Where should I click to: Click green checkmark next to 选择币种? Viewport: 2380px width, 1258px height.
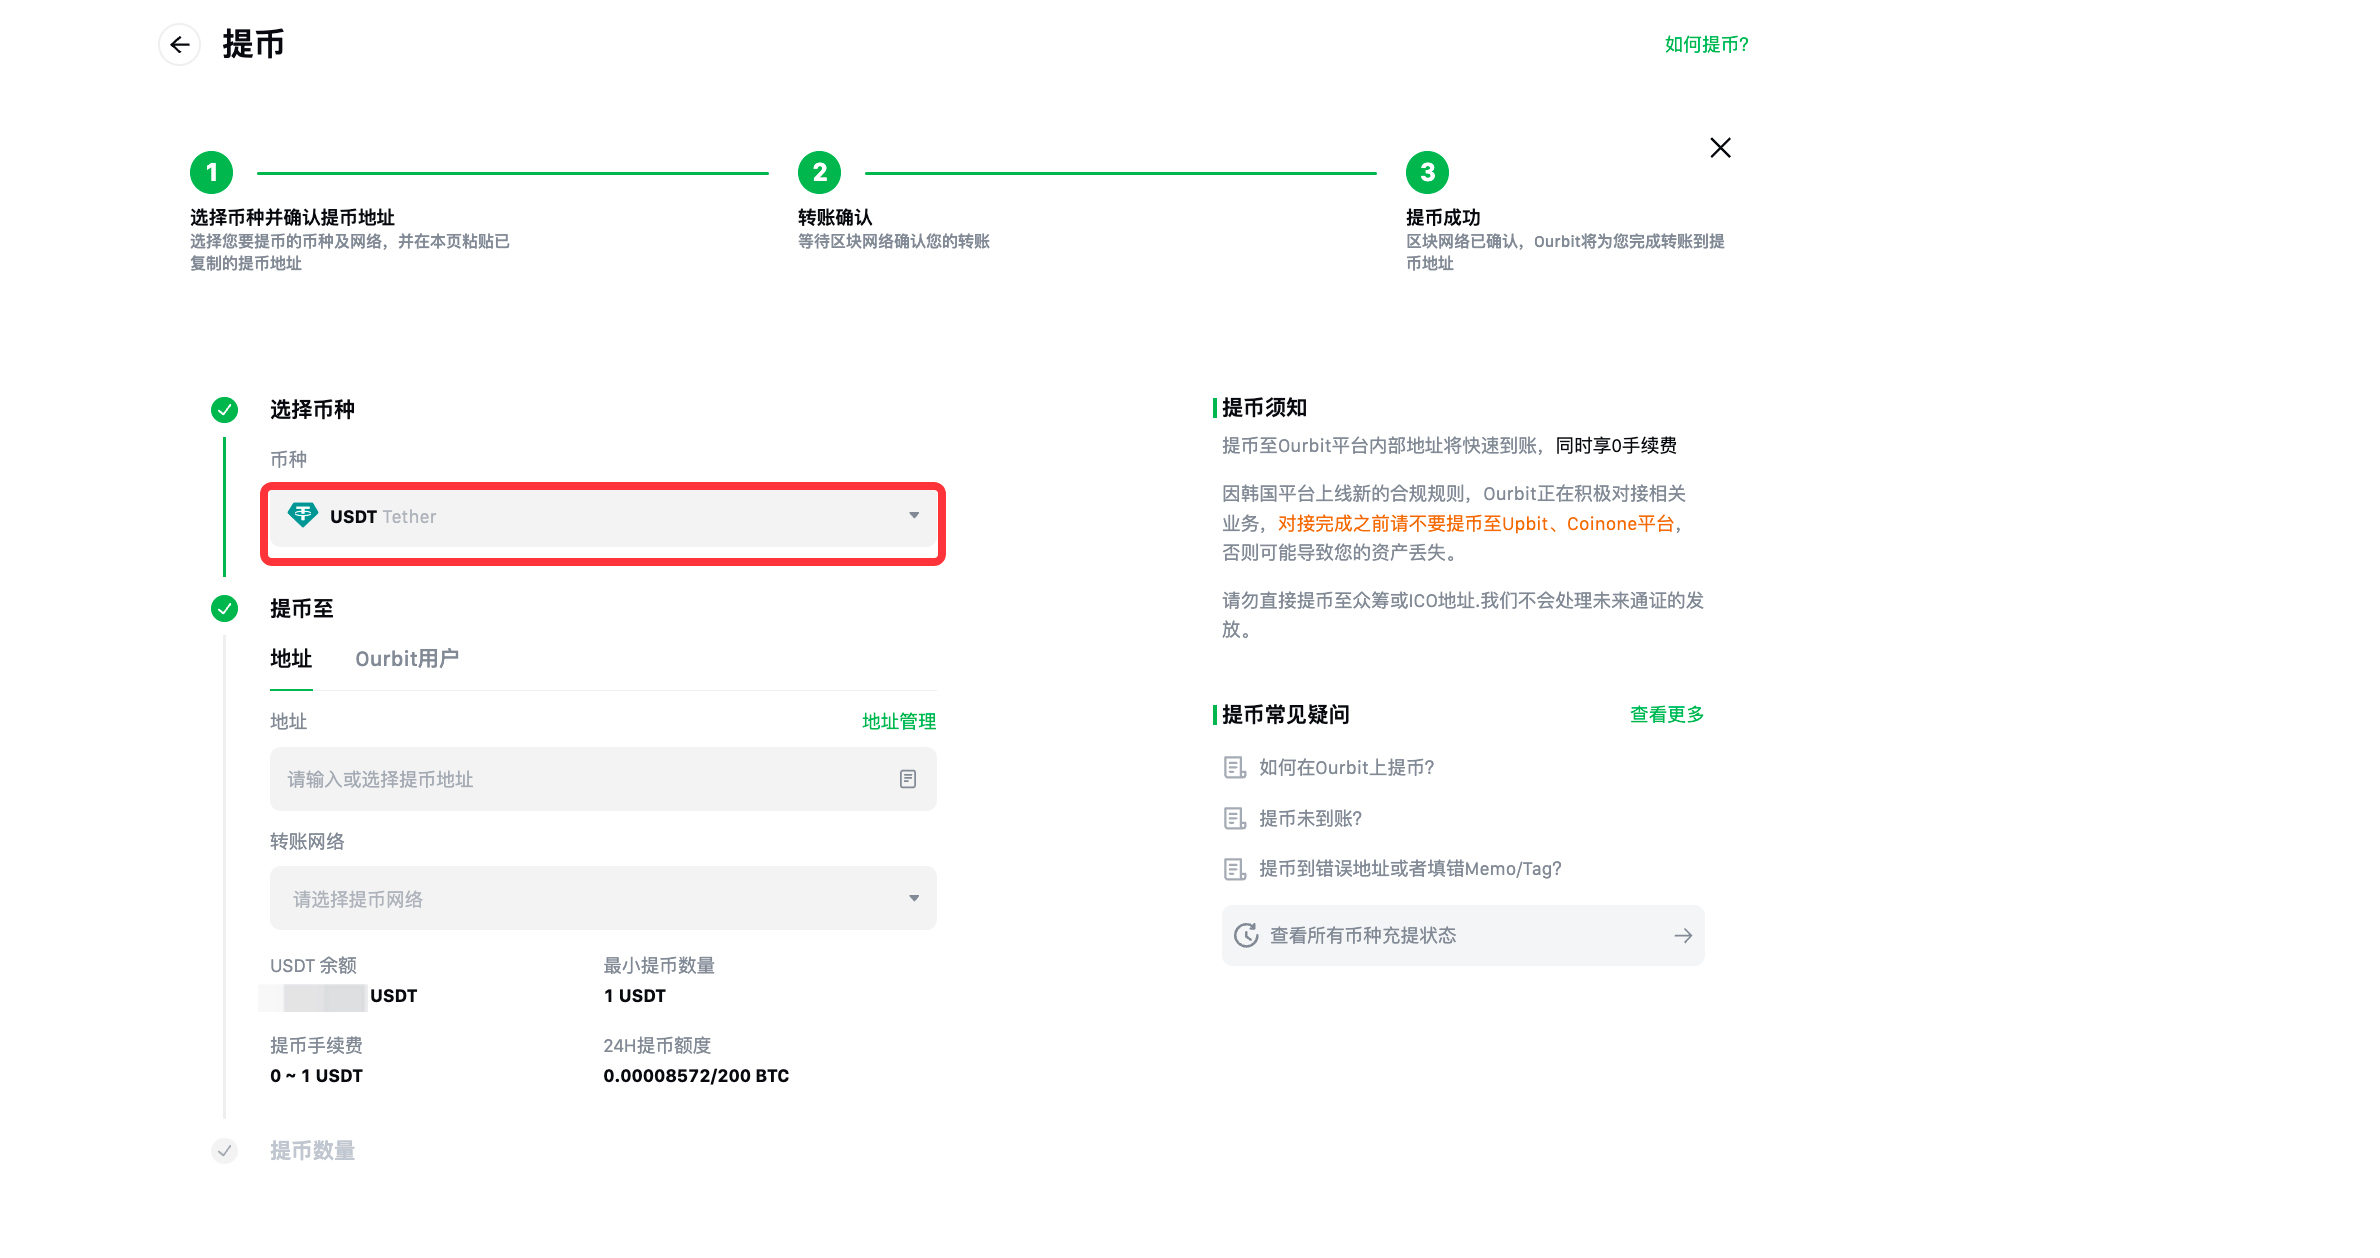[x=224, y=410]
